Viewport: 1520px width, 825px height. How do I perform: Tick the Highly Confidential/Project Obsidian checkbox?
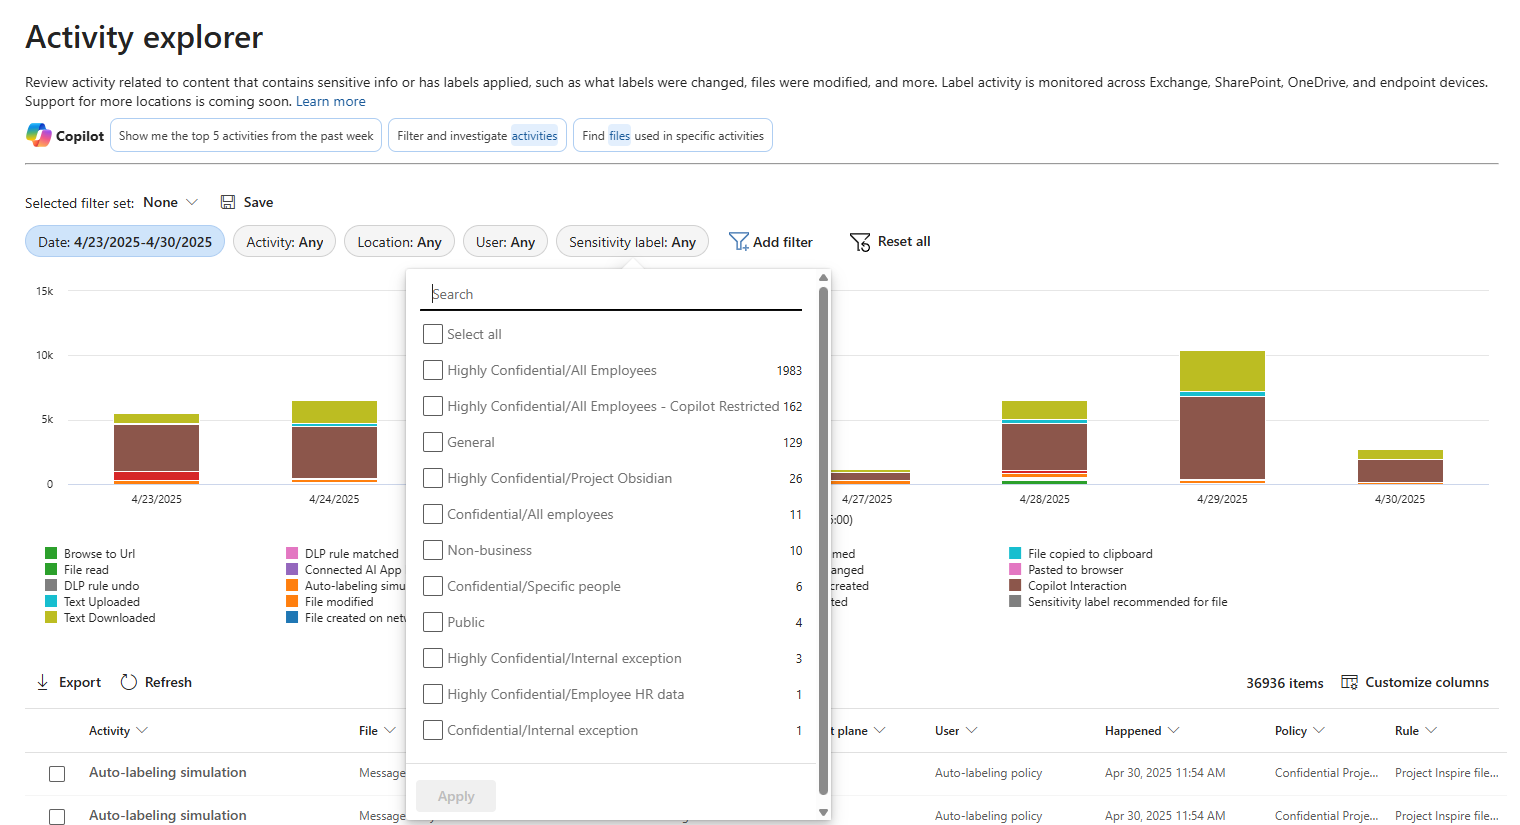433,478
